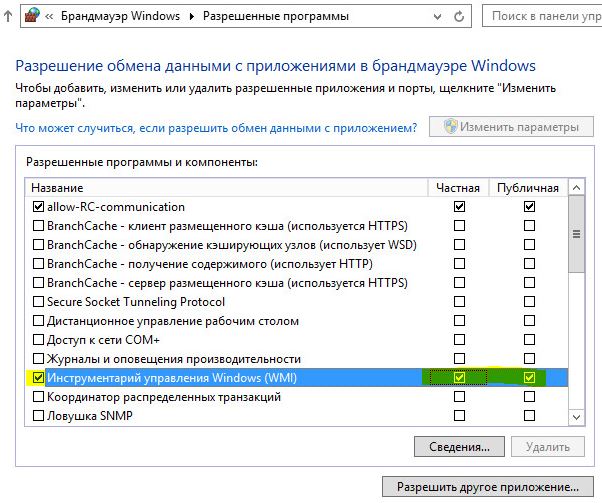Click the Частная column header
Image resolution: width=602 pixels, height=503 pixels.
pos(459,188)
